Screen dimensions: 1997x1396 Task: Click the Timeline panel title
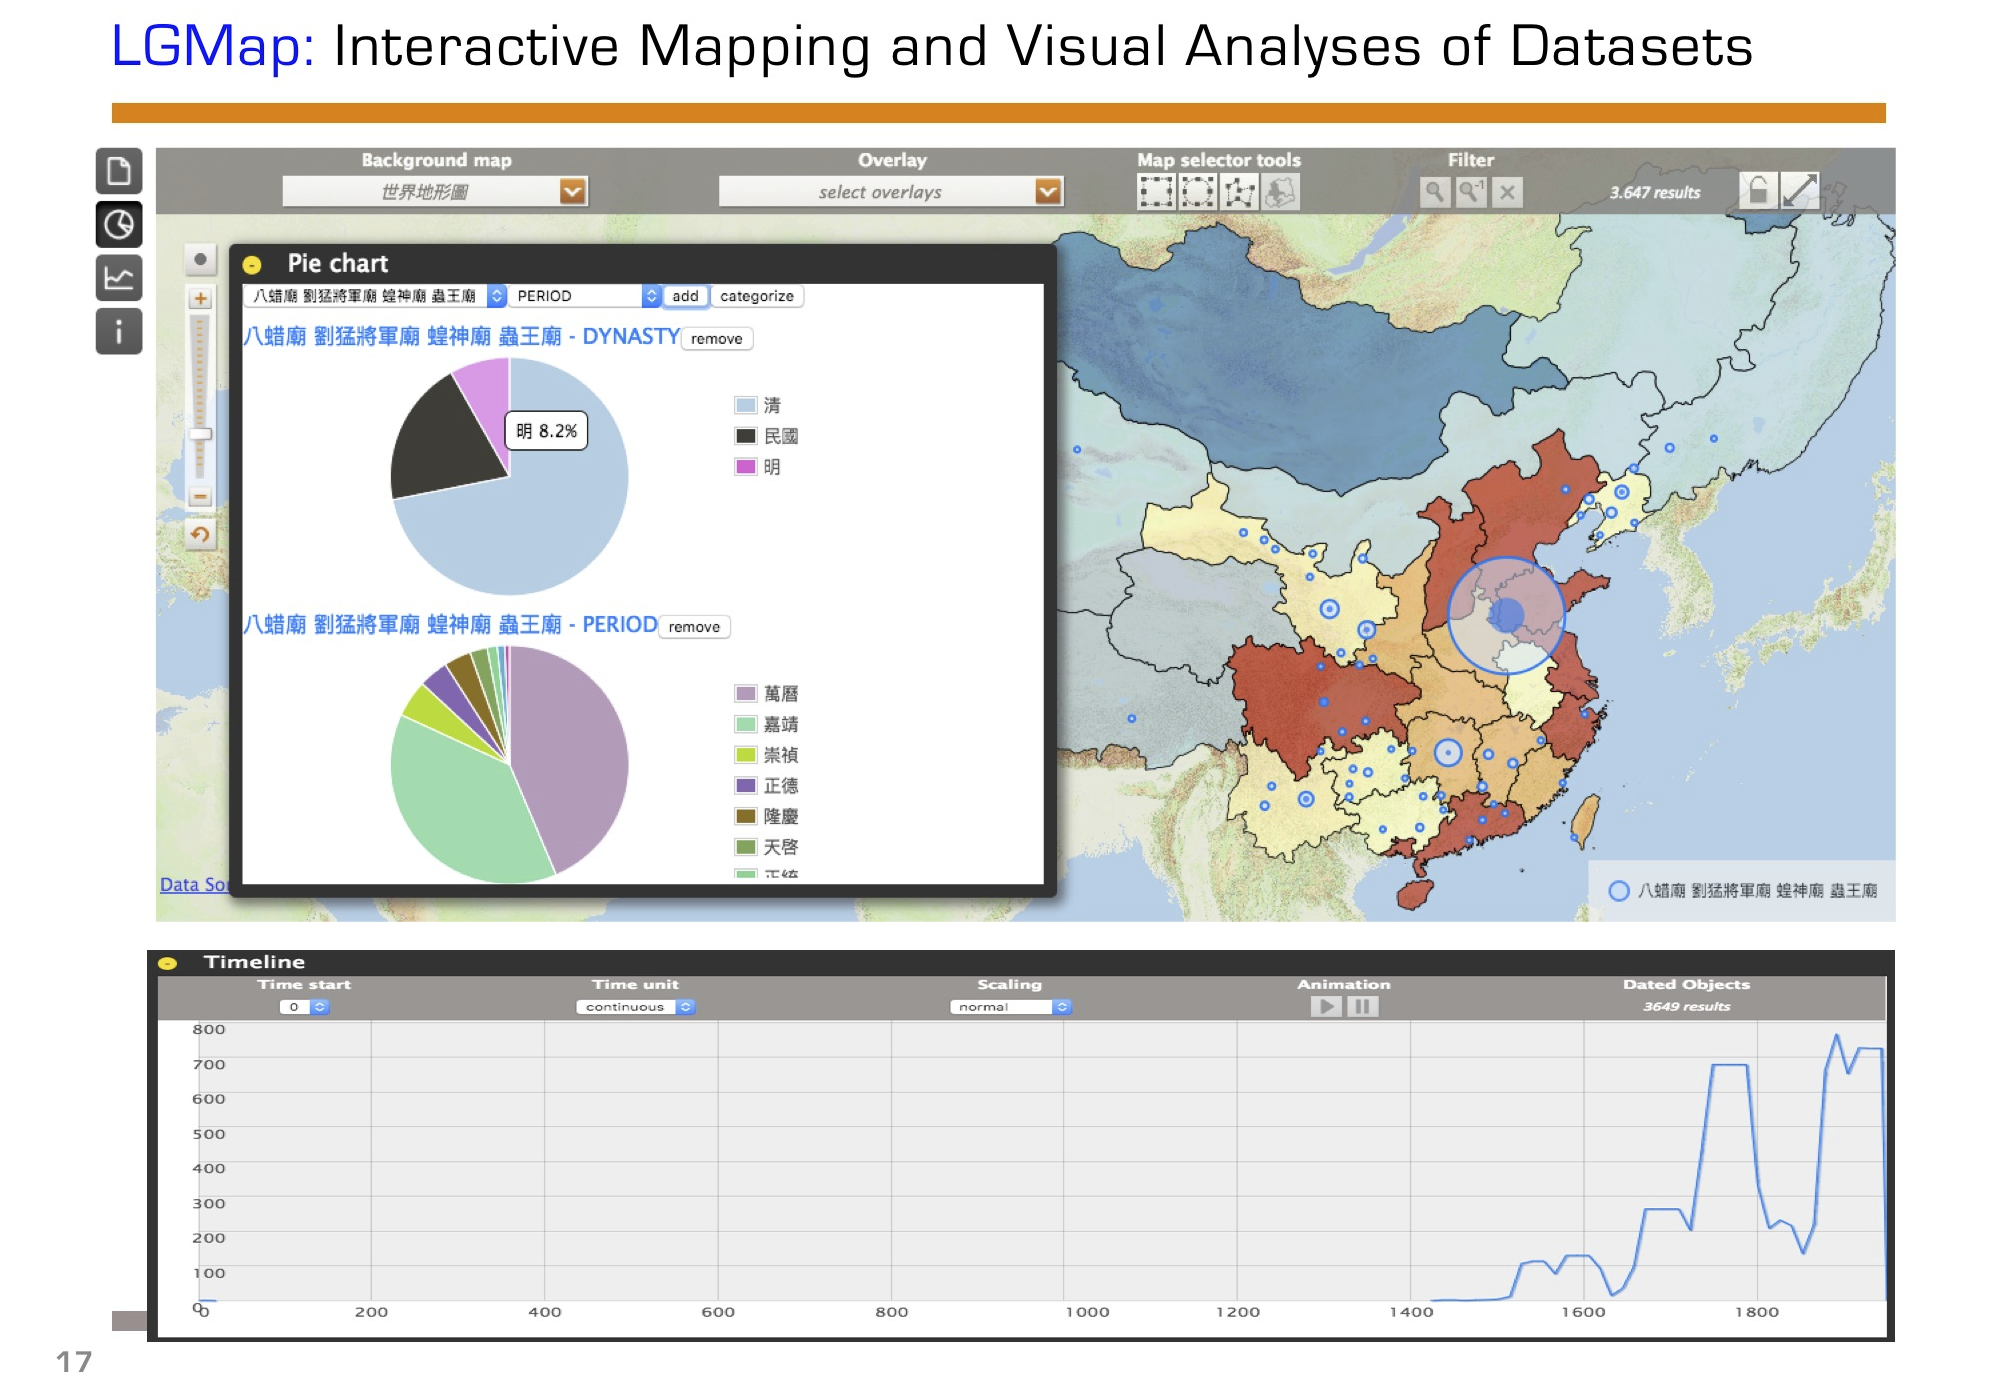click(254, 962)
